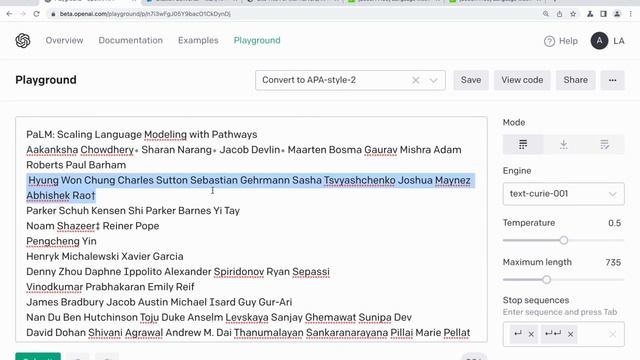
Task: Click the Help question mark icon
Action: click(549, 41)
